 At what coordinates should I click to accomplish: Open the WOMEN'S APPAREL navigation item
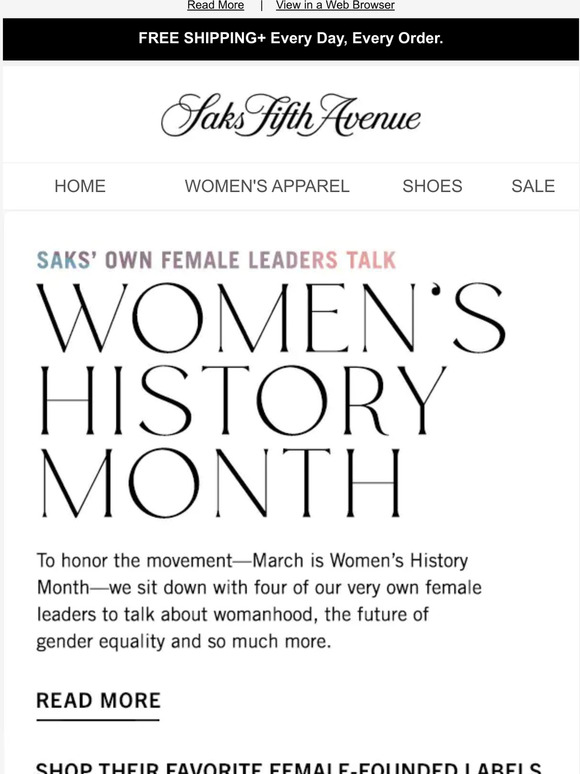tap(267, 186)
